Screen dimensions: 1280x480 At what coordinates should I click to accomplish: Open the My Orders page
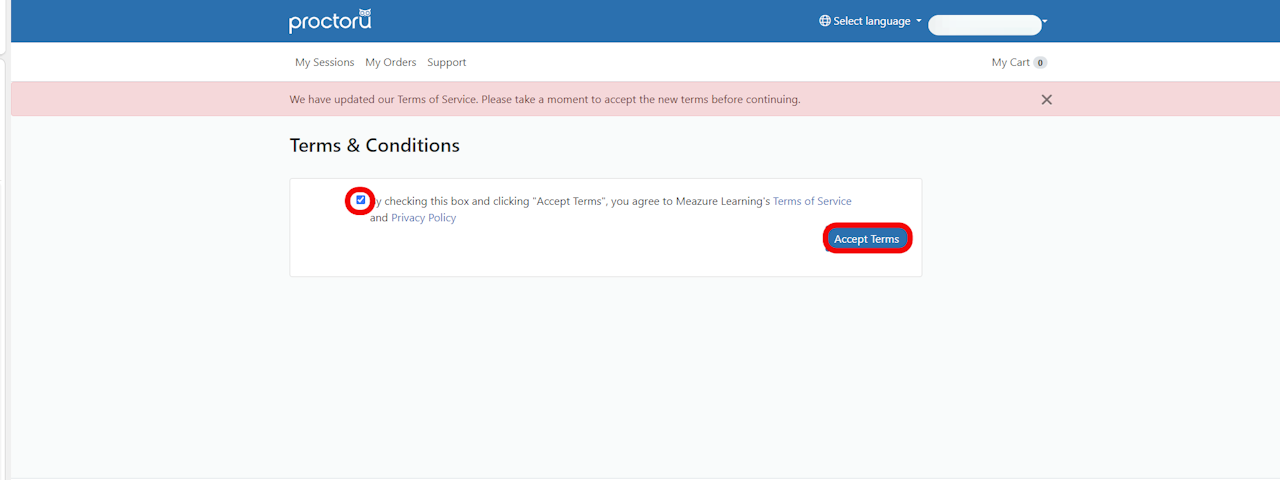coord(390,62)
